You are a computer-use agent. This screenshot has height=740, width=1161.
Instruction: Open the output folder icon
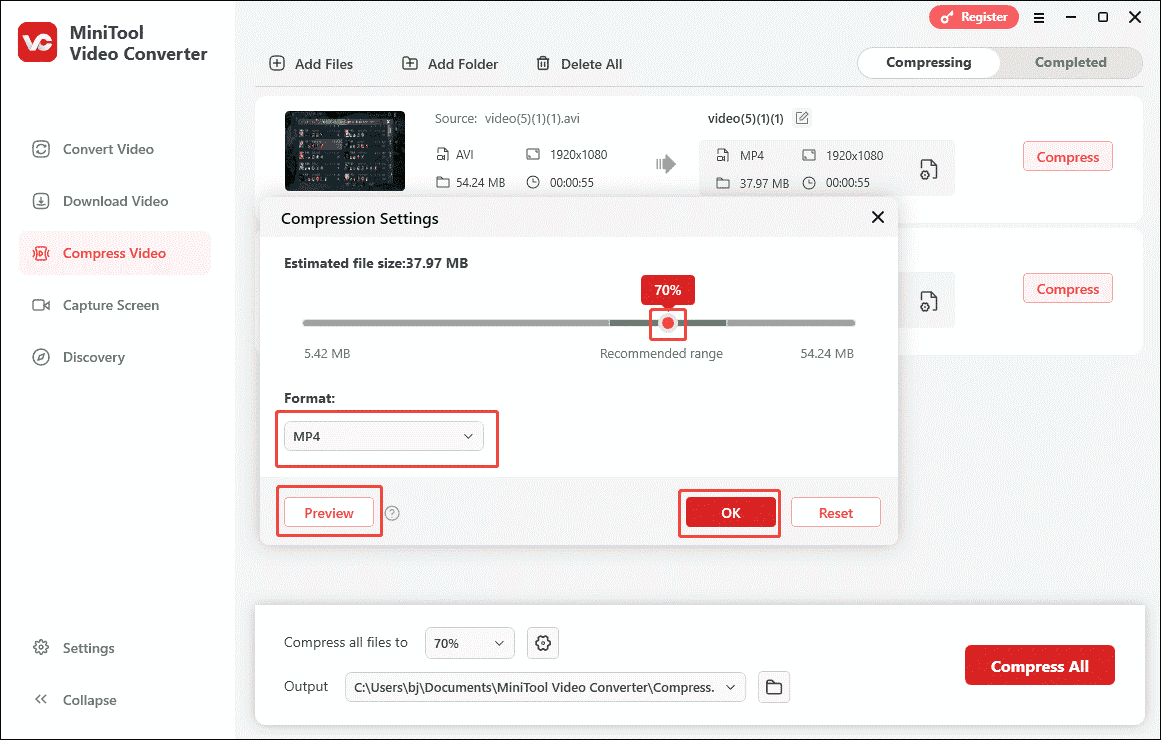pyautogui.click(x=774, y=687)
